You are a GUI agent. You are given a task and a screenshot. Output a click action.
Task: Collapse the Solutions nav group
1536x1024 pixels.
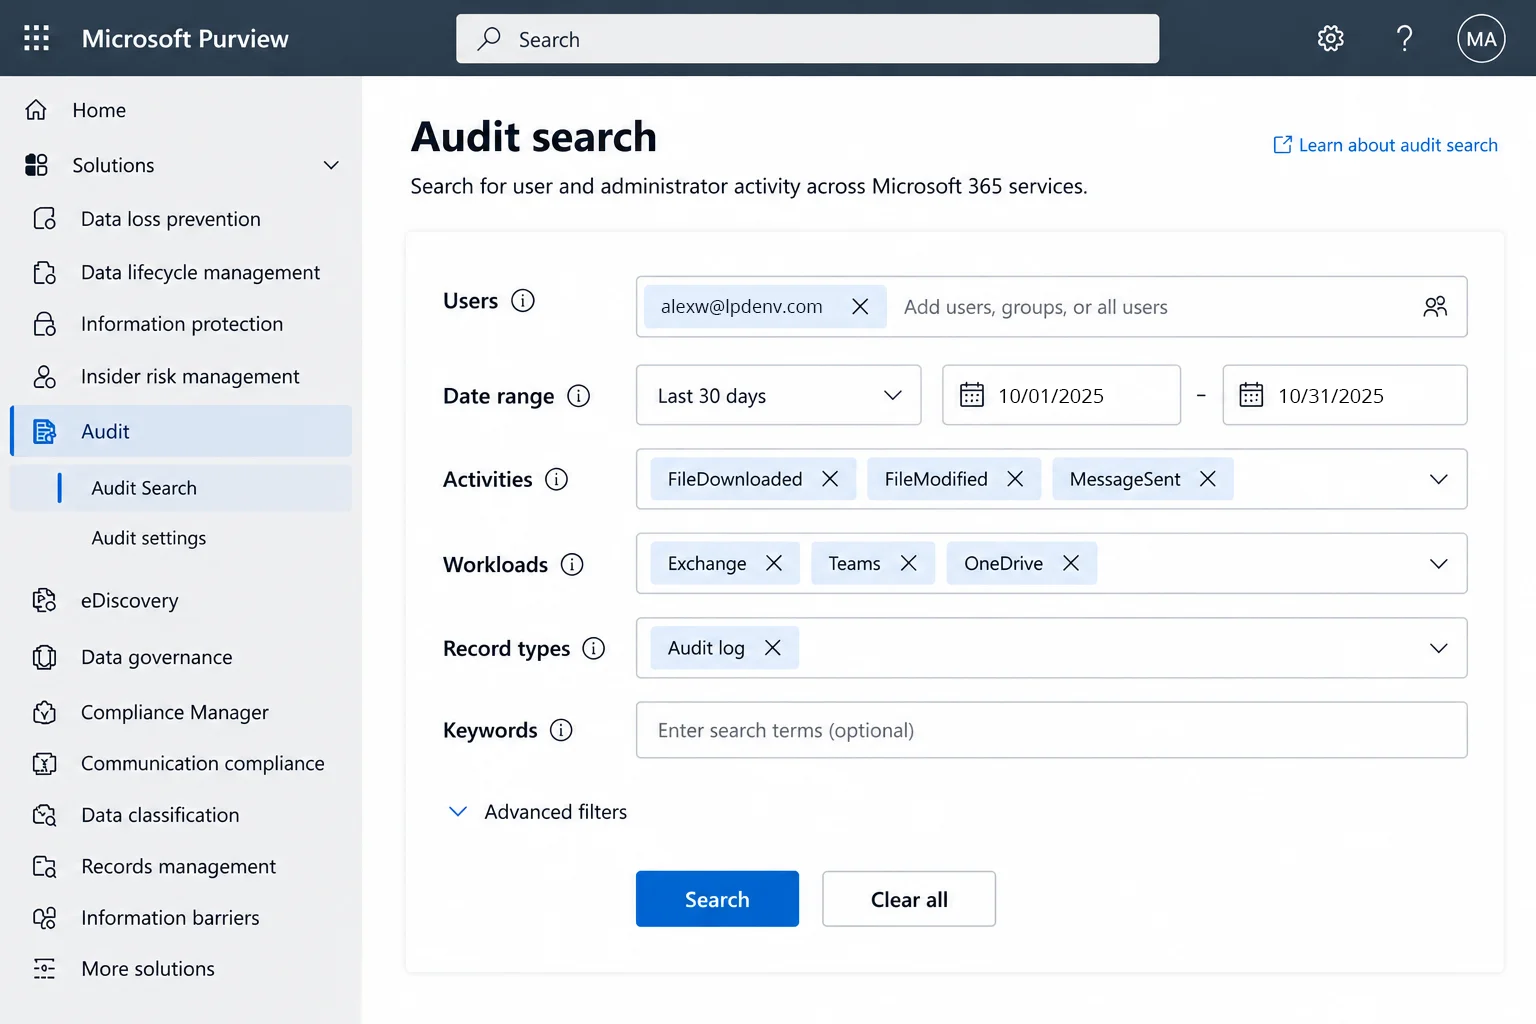(x=331, y=165)
